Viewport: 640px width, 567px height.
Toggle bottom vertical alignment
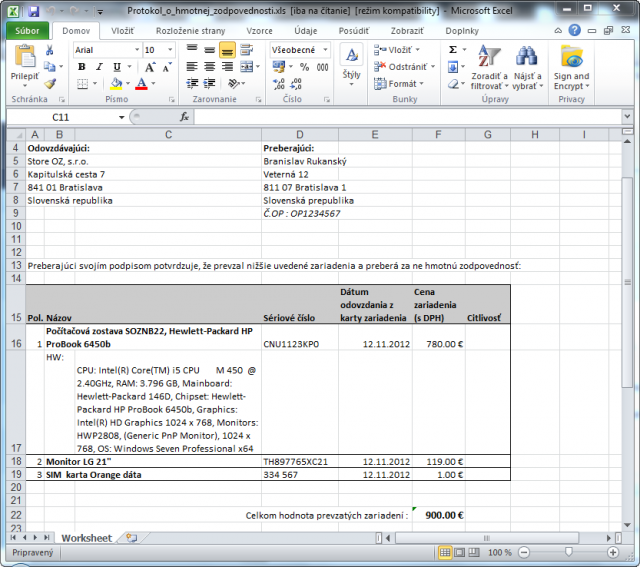coord(227,50)
